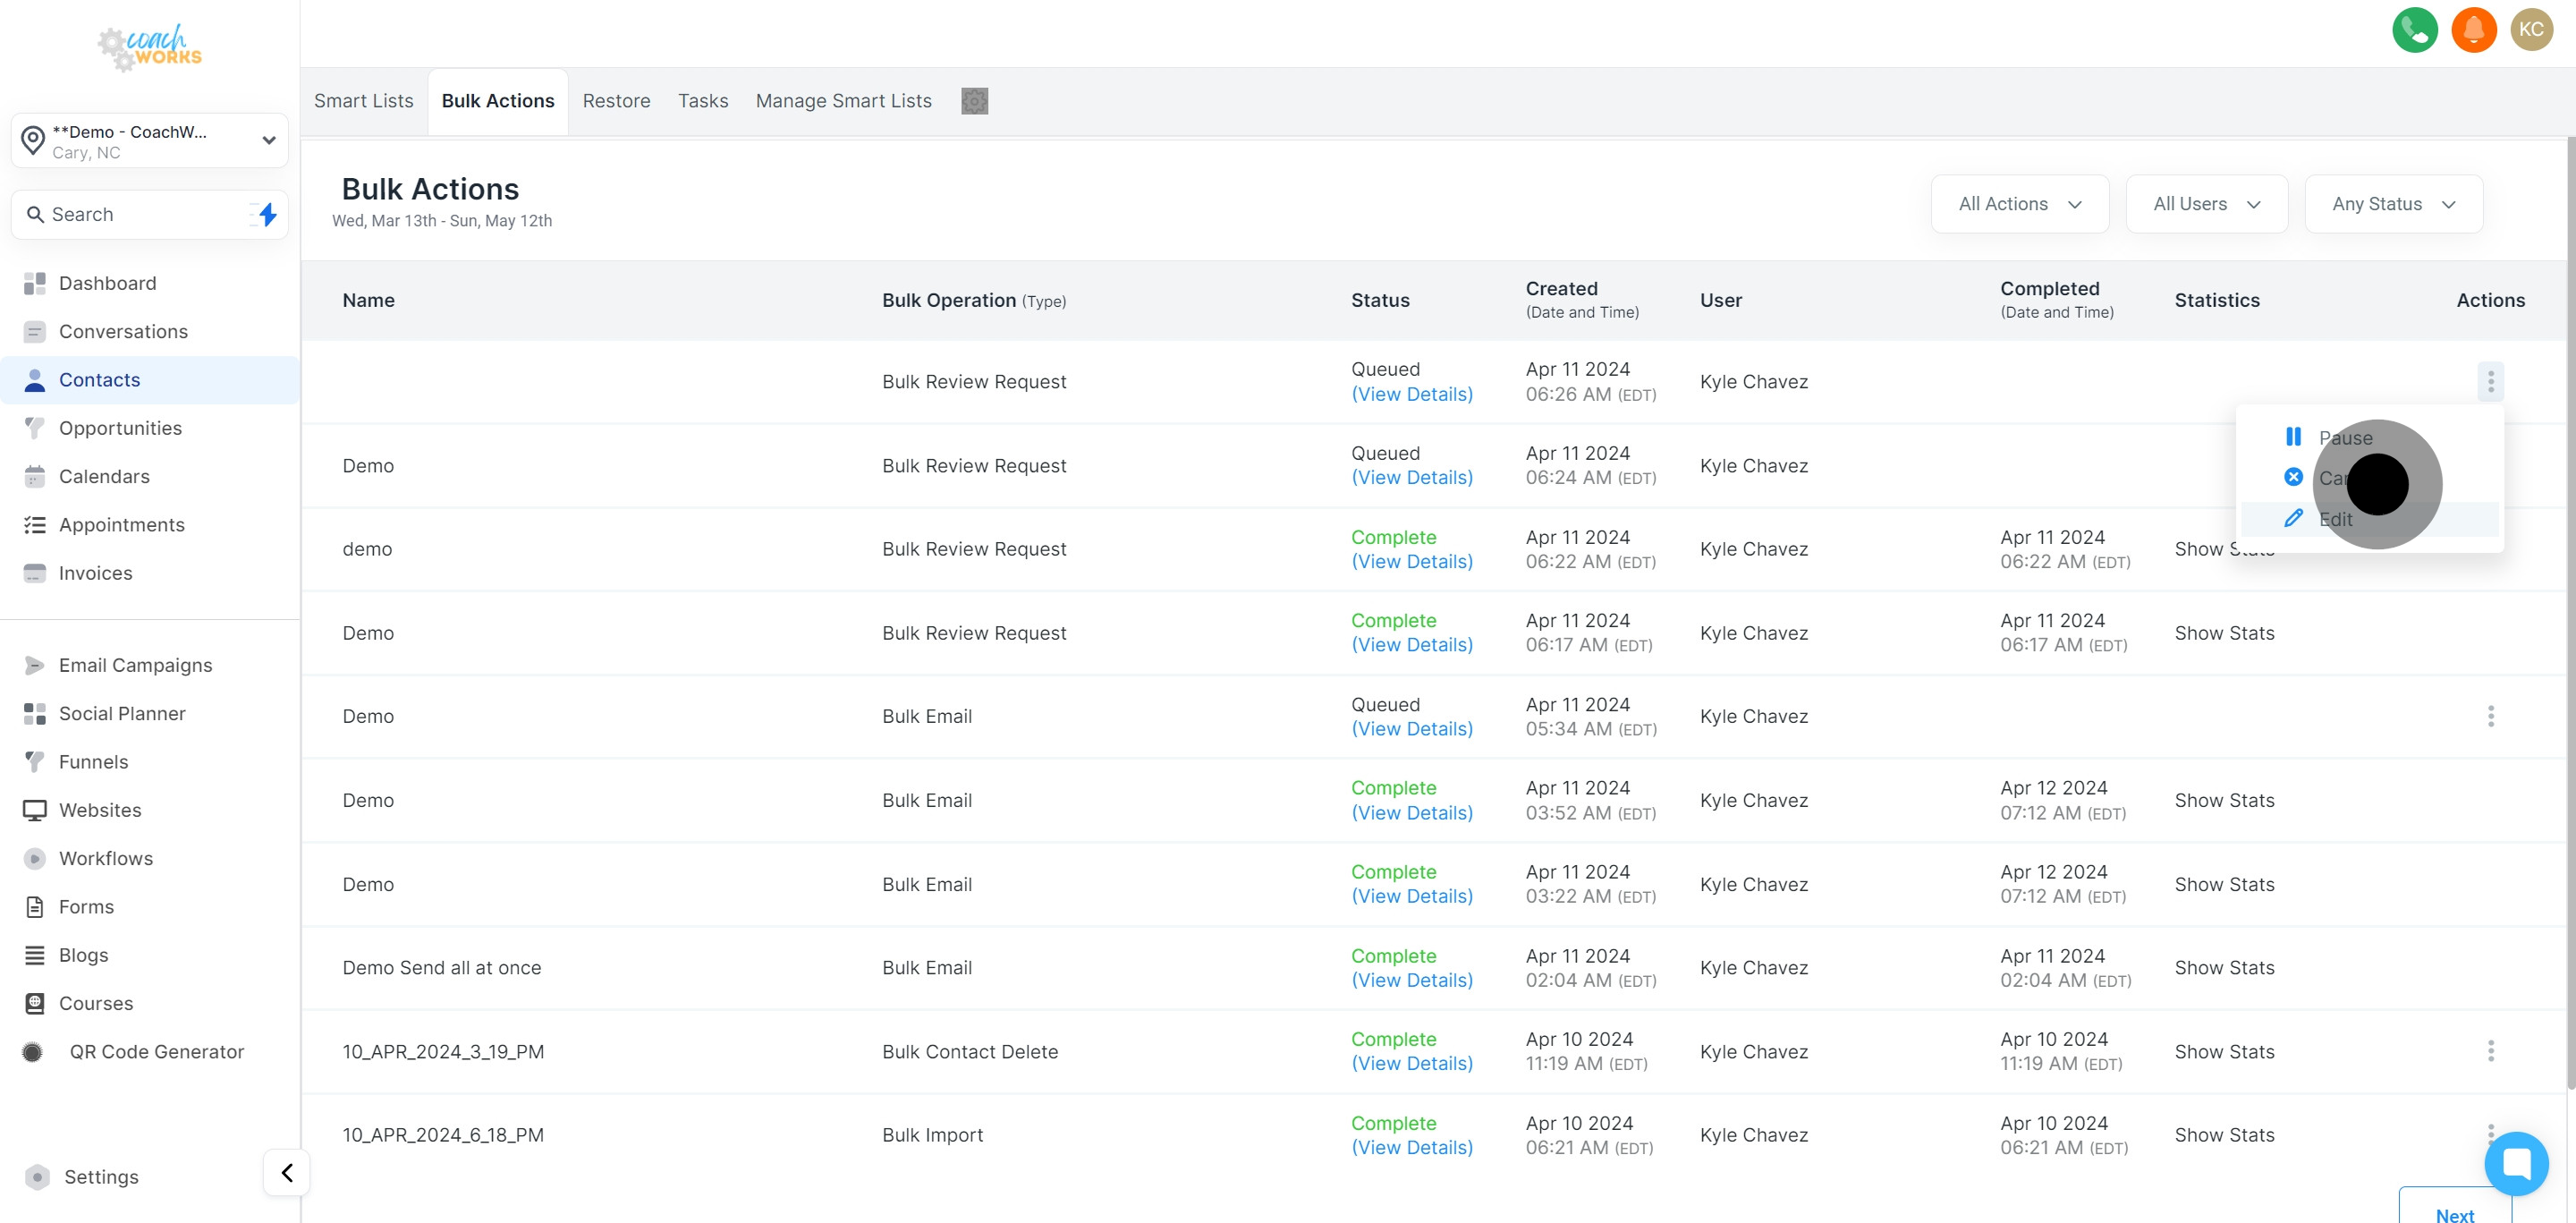This screenshot has width=2576, height=1223.
Task: Click the gear icon beside Manage Smart Lists
Action: click(974, 101)
